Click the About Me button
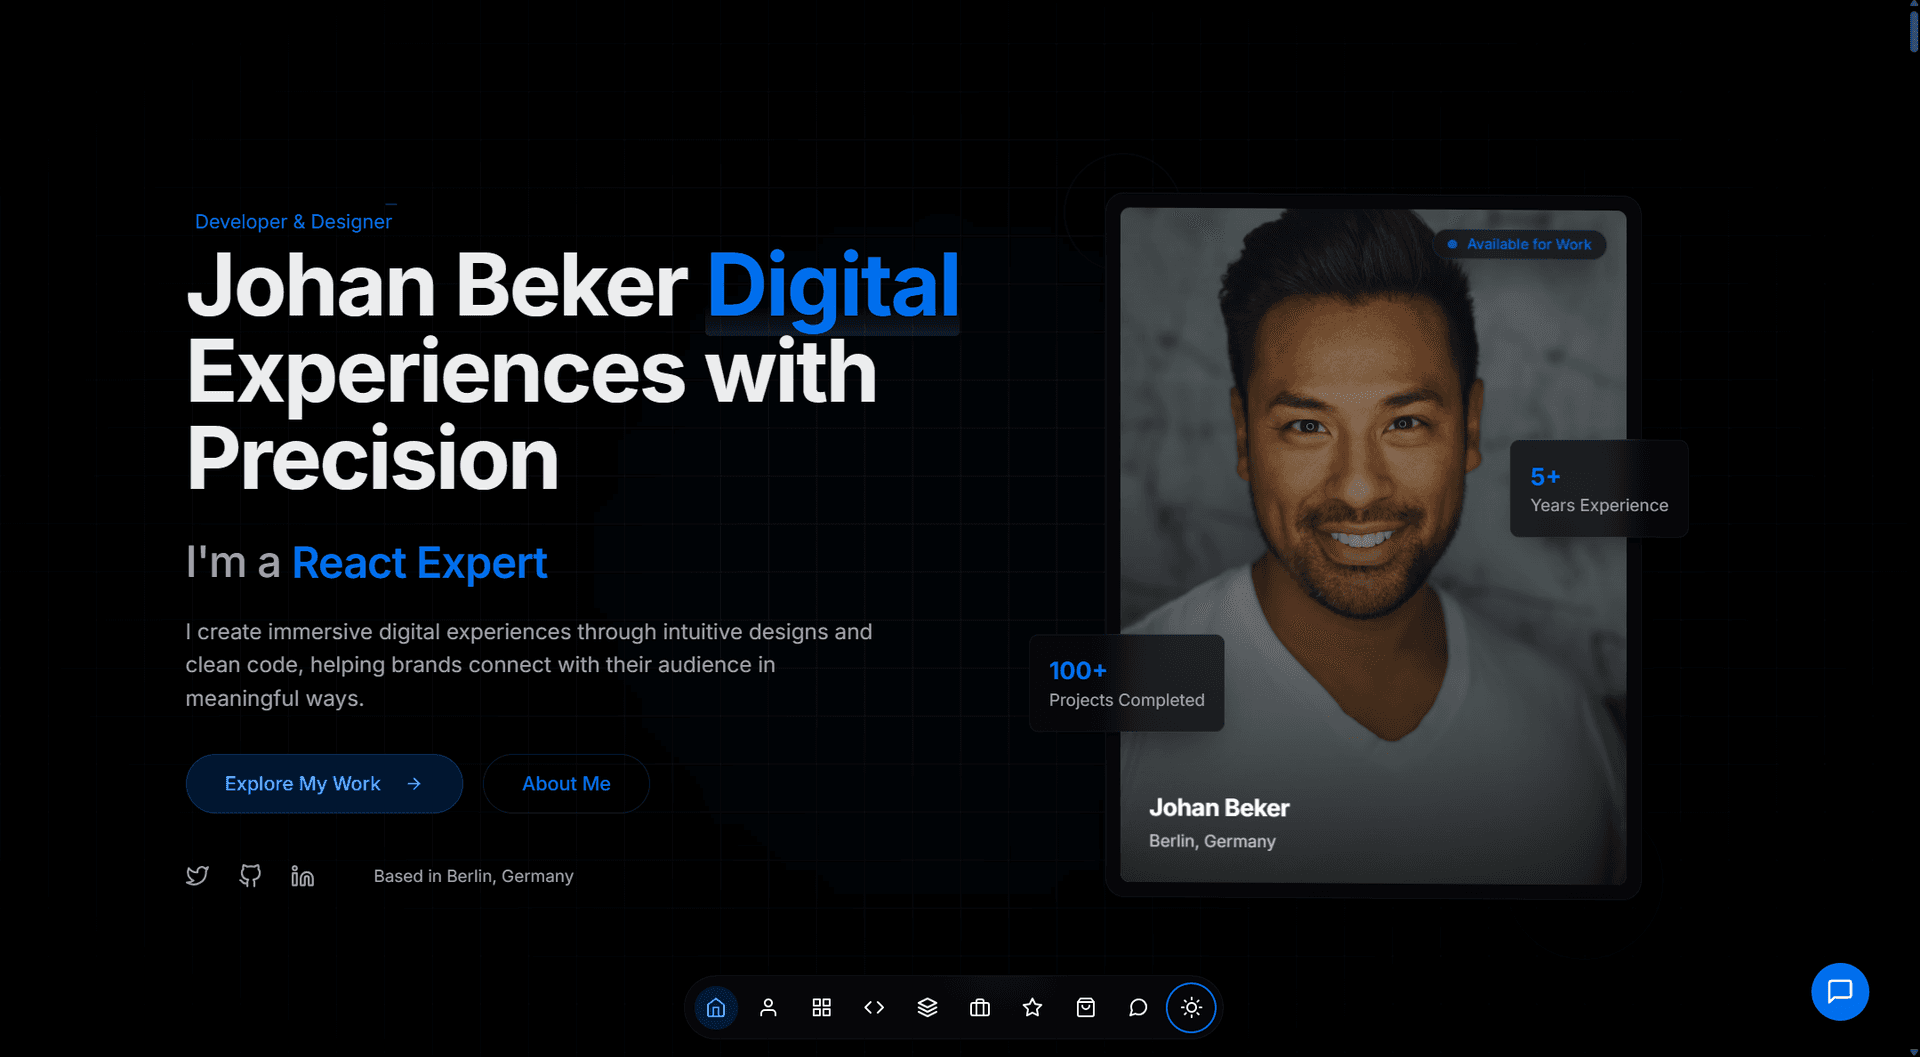The height and width of the screenshot is (1057, 1920). [x=566, y=784]
